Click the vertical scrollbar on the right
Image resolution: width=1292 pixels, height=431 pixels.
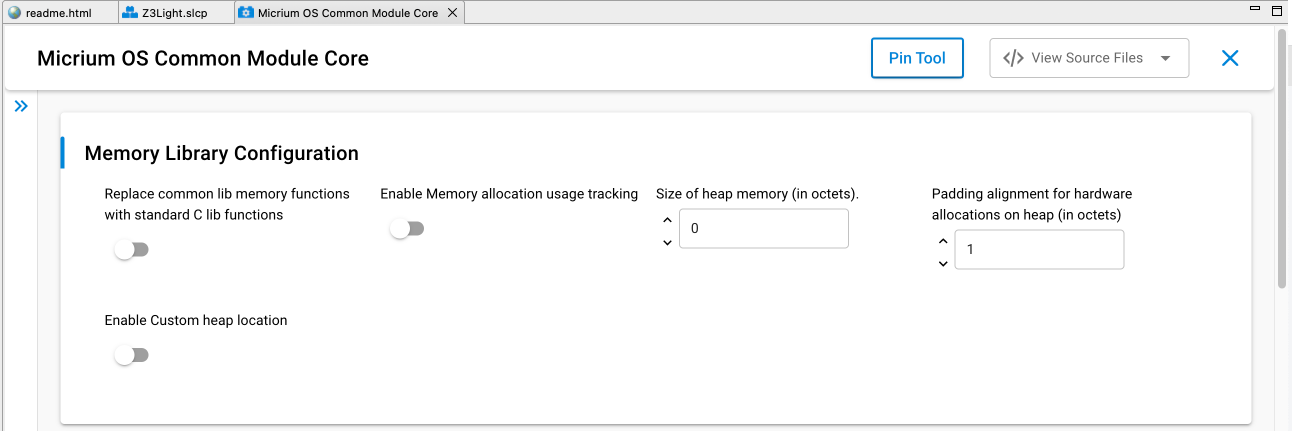coord(1282,160)
